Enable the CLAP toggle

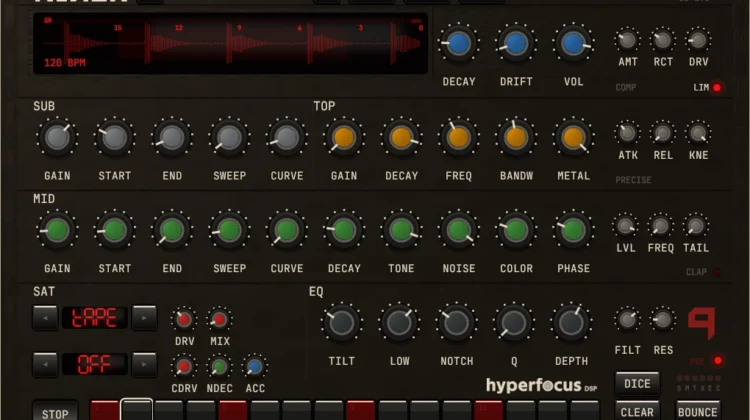point(717,272)
